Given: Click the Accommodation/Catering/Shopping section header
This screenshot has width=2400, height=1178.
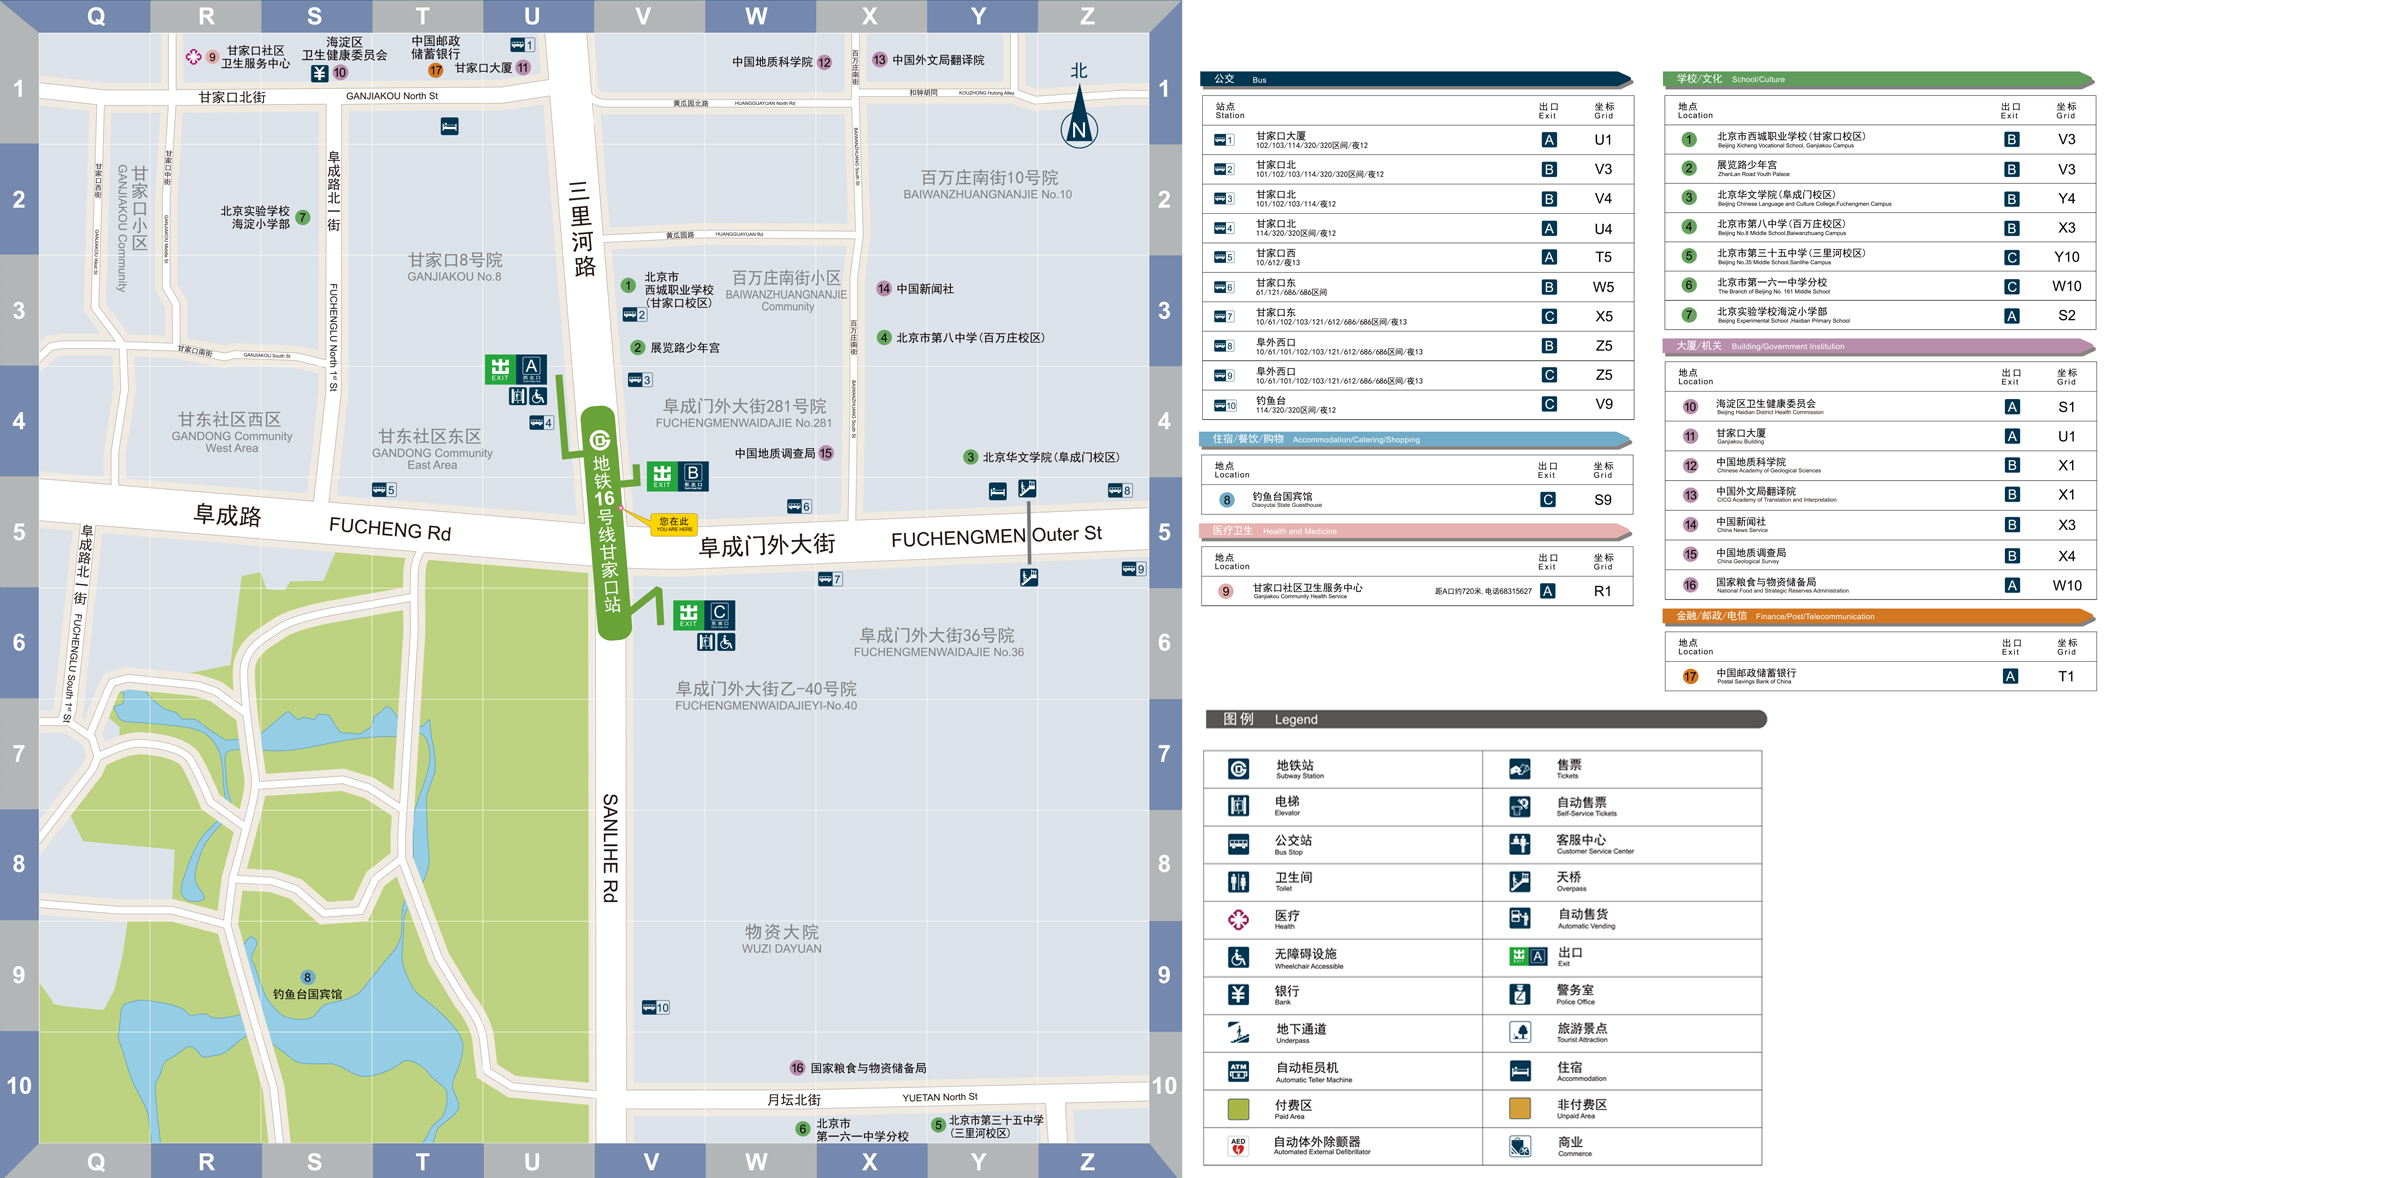Looking at the screenshot, I should [x=1416, y=439].
